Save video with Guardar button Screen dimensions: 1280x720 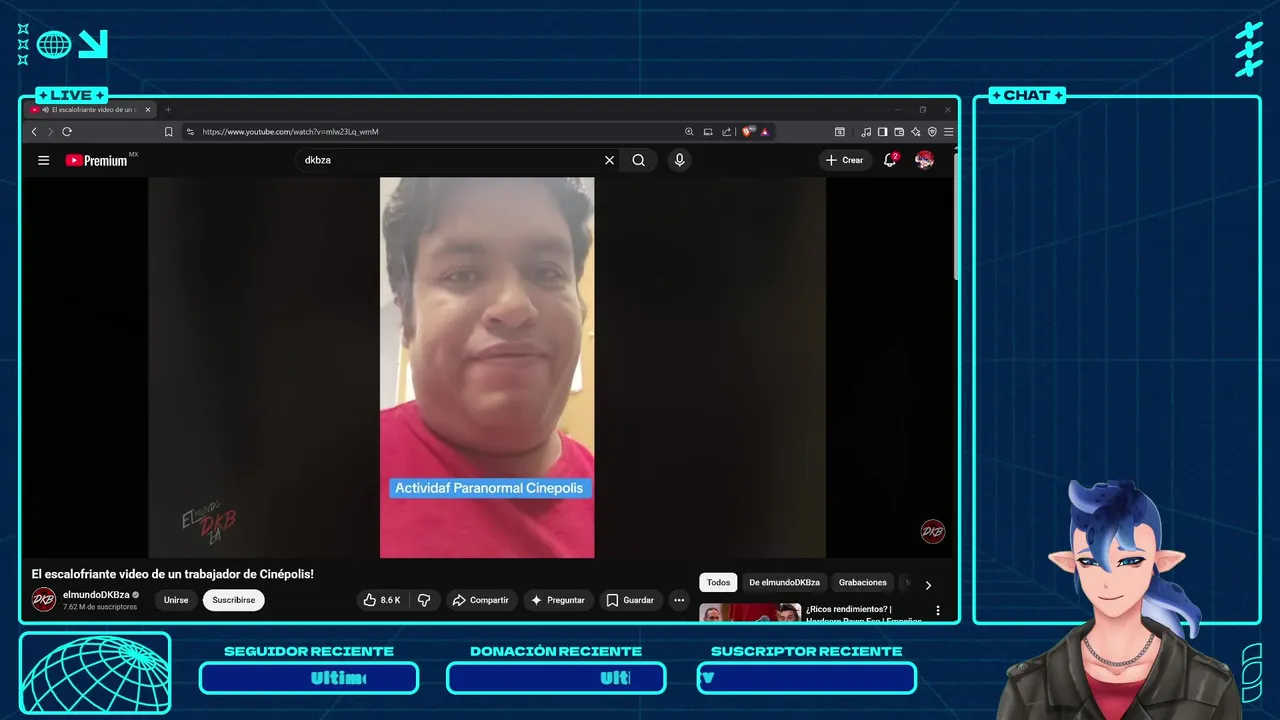click(631, 600)
